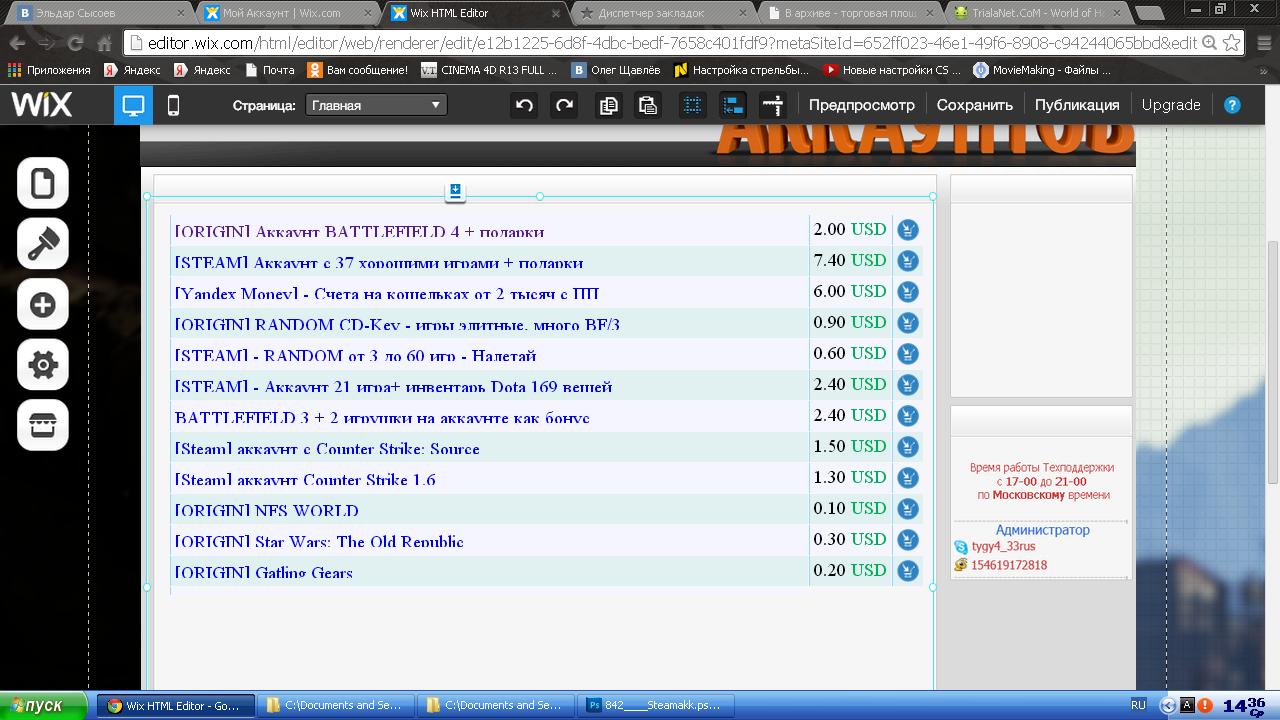1280x720 pixels.
Task: Open the Windows пуск Start menu
Action: 45,705
